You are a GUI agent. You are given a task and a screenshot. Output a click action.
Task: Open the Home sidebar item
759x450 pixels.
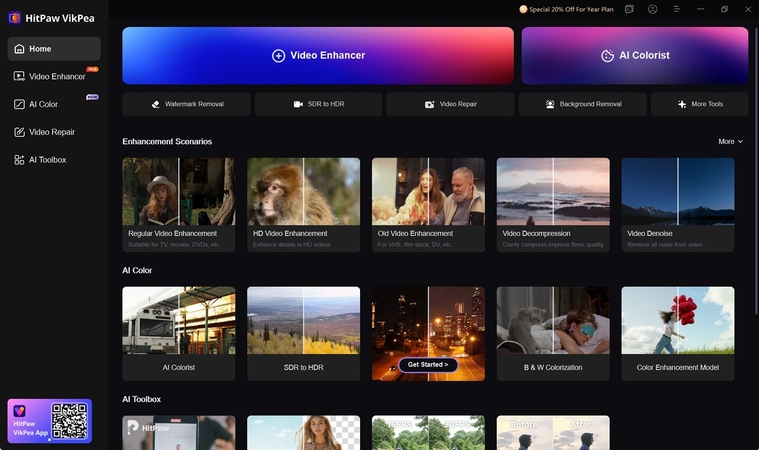pos(54,49)
